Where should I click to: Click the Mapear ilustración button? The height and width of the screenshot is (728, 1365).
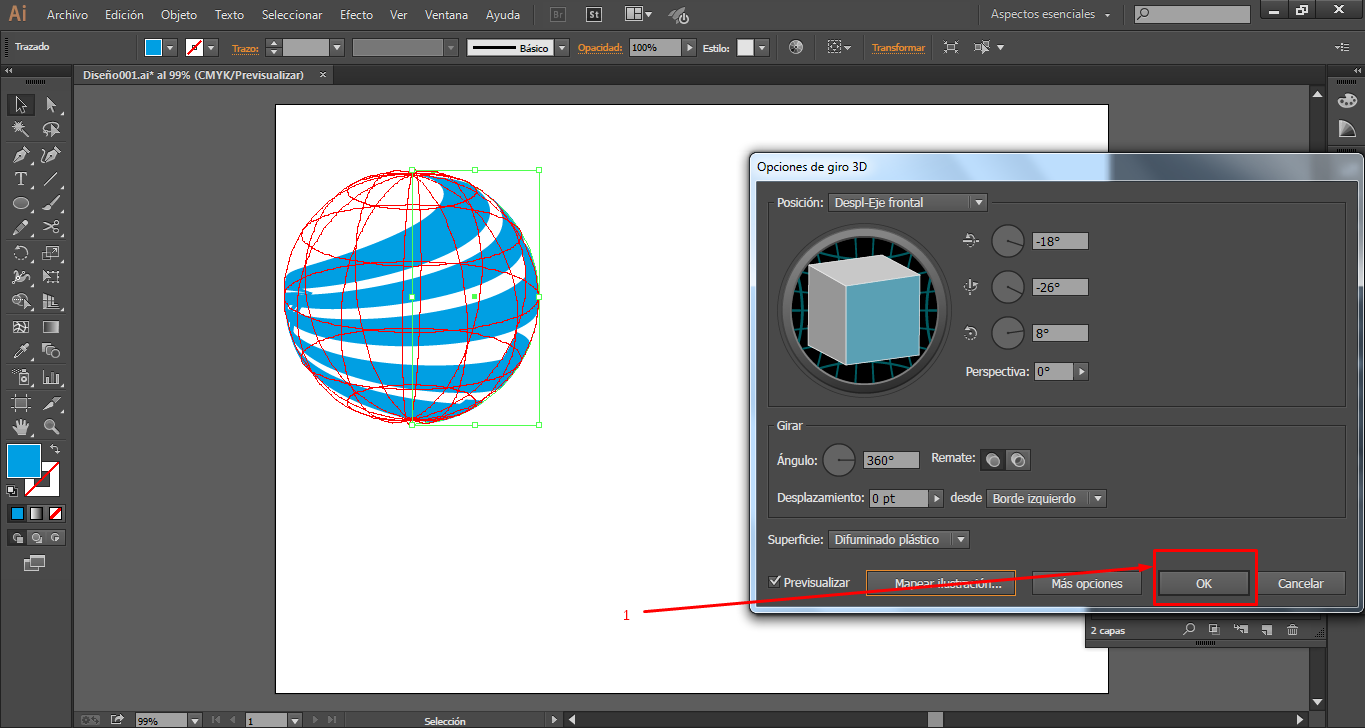coord(941,583)
